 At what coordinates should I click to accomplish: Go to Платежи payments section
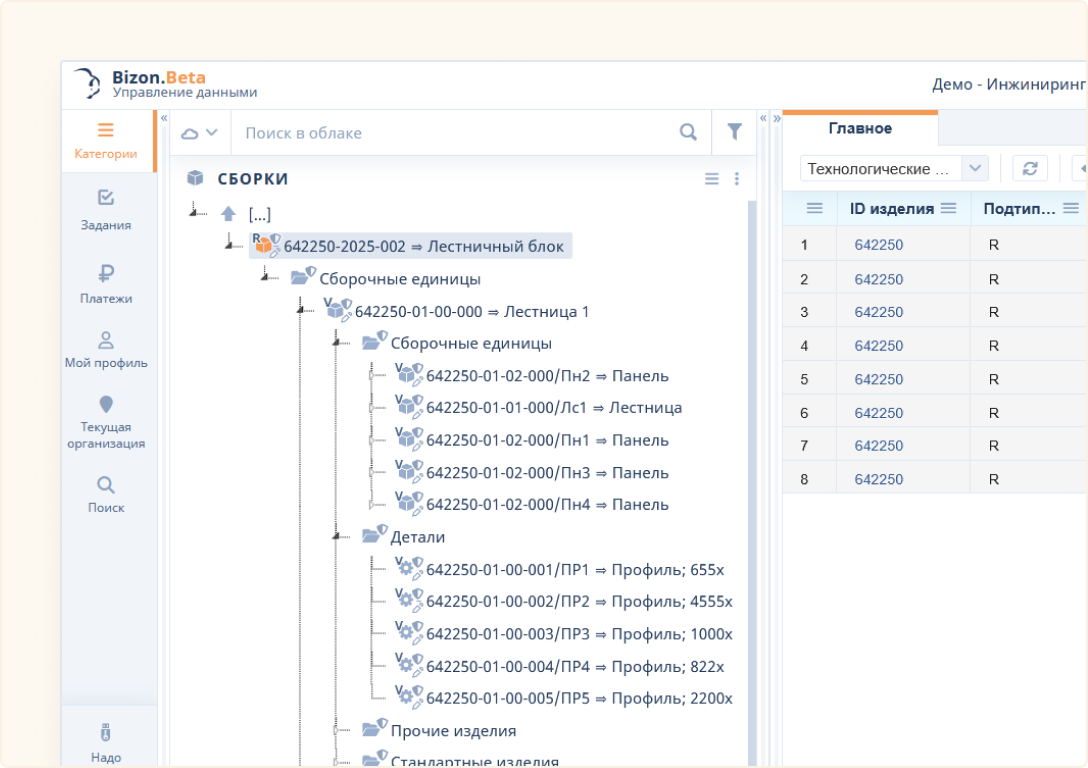[x=105, y=282]
